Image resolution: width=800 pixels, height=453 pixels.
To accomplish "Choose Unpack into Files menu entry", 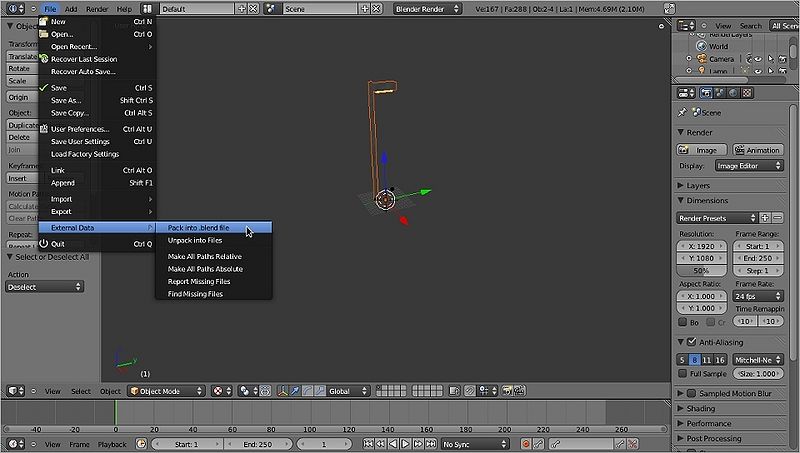I will pyautogui.click(x=195, y=241).
